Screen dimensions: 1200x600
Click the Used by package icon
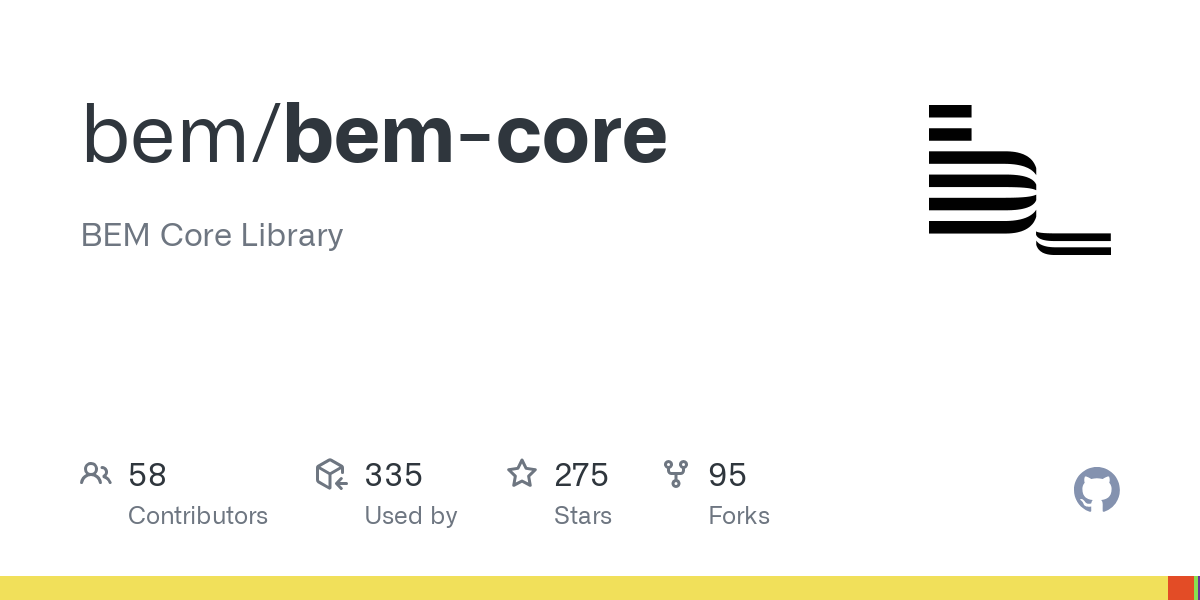331,474
